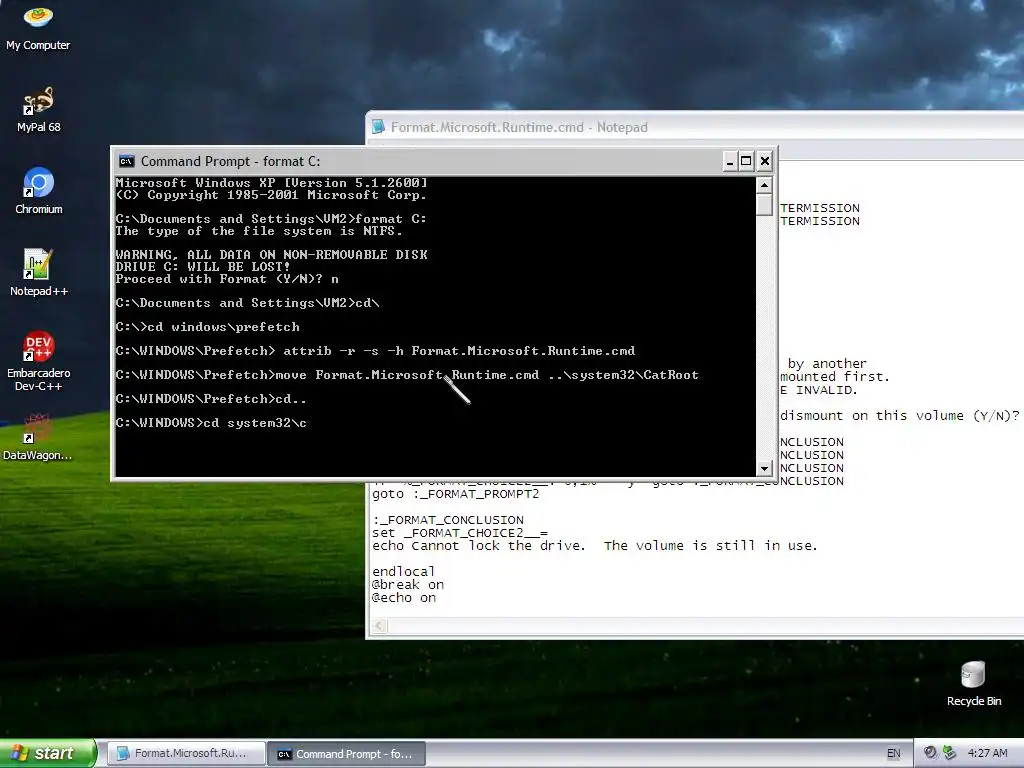The height and width of the screenshot is (768, 1024).
Task: Click 'set _FORMAT_CHOICE2__=' line in Notepad
Action: coord(460,533)
